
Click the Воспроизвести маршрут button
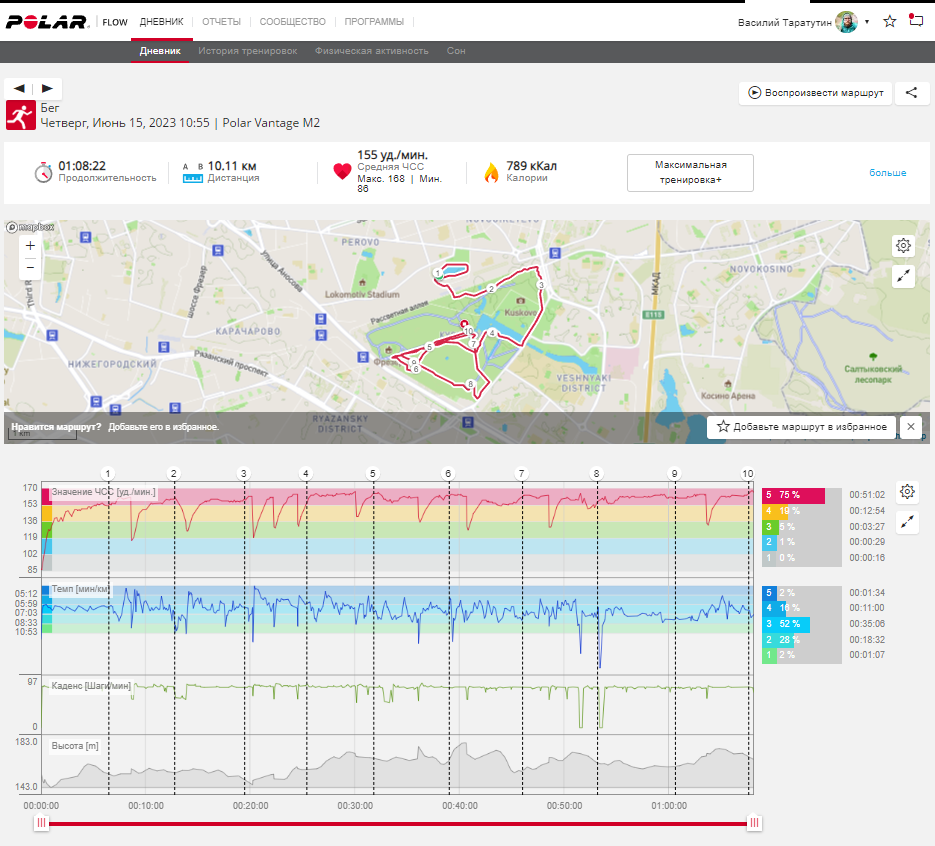815,93
